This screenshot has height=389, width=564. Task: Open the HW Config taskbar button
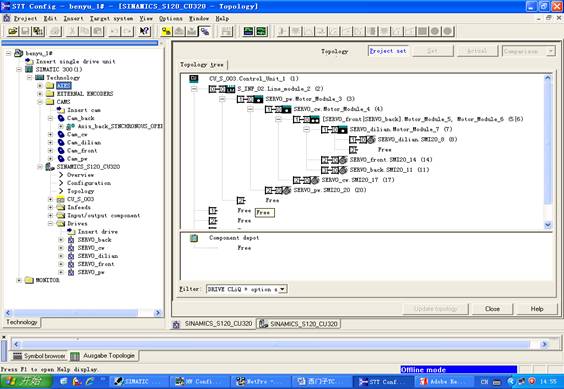[x=198, y=381]
